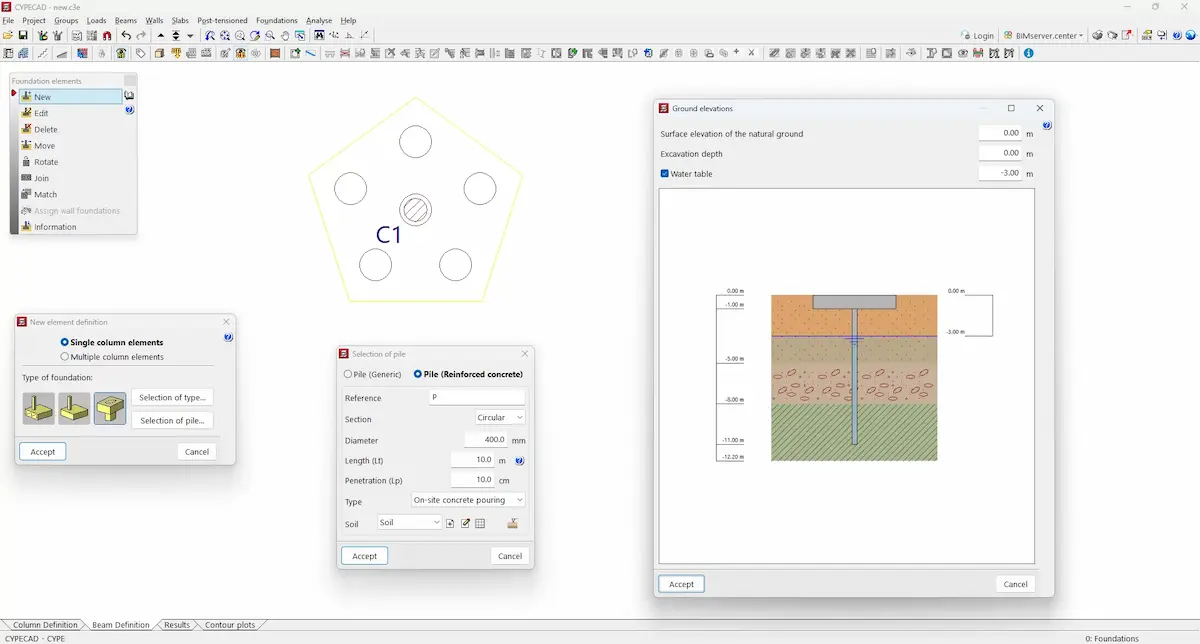Click the blue help icon in top-right toolbar
This screenshot has height=644, width=1200.
pos(1177,35)
